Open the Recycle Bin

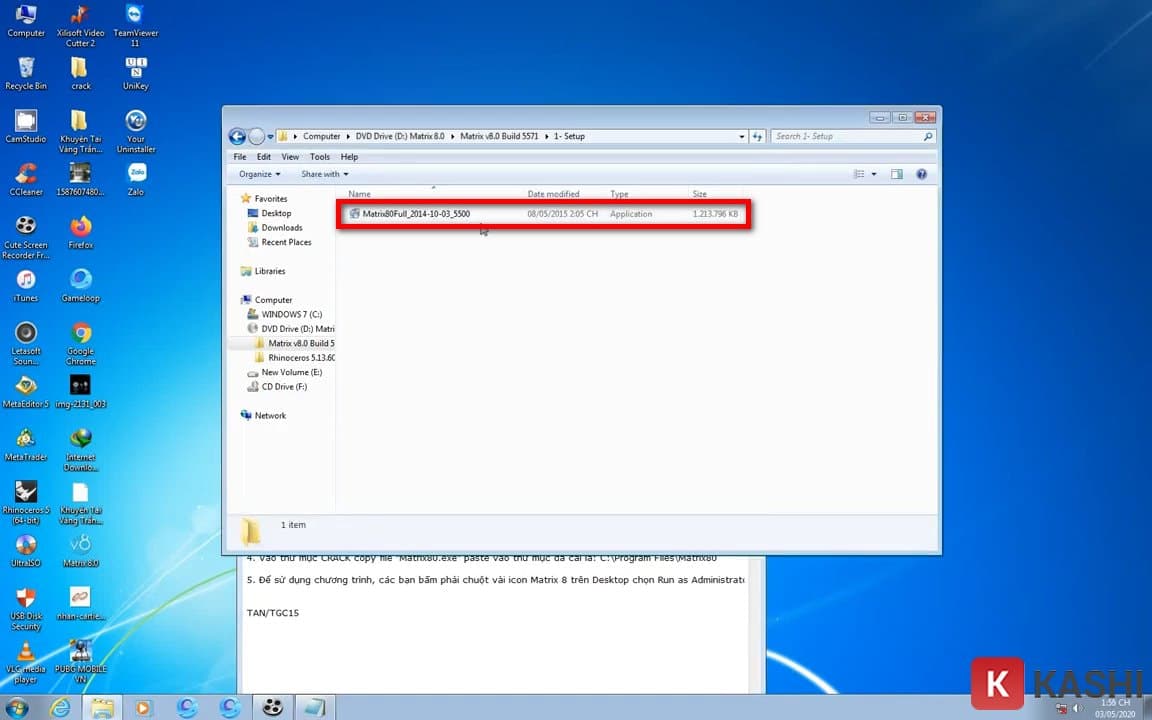[x=25, y=67]
